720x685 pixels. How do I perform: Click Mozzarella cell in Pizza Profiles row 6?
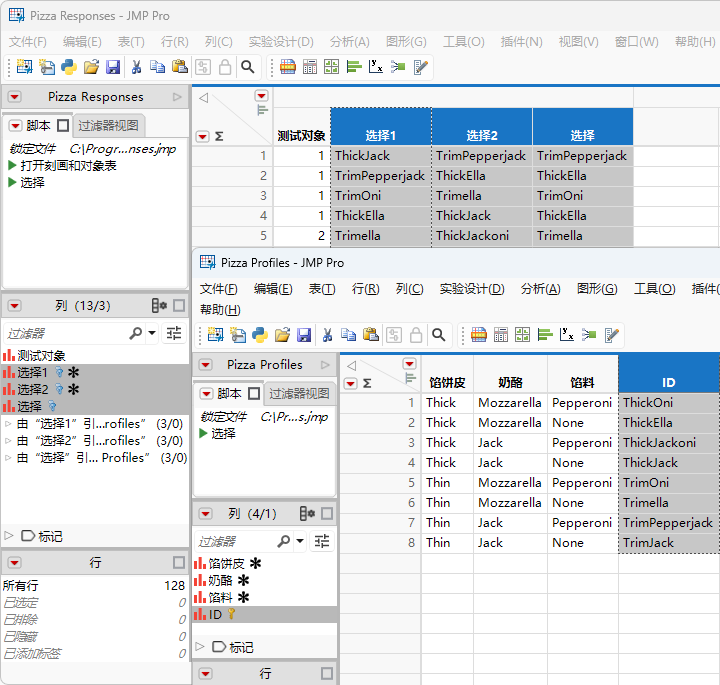510,503
